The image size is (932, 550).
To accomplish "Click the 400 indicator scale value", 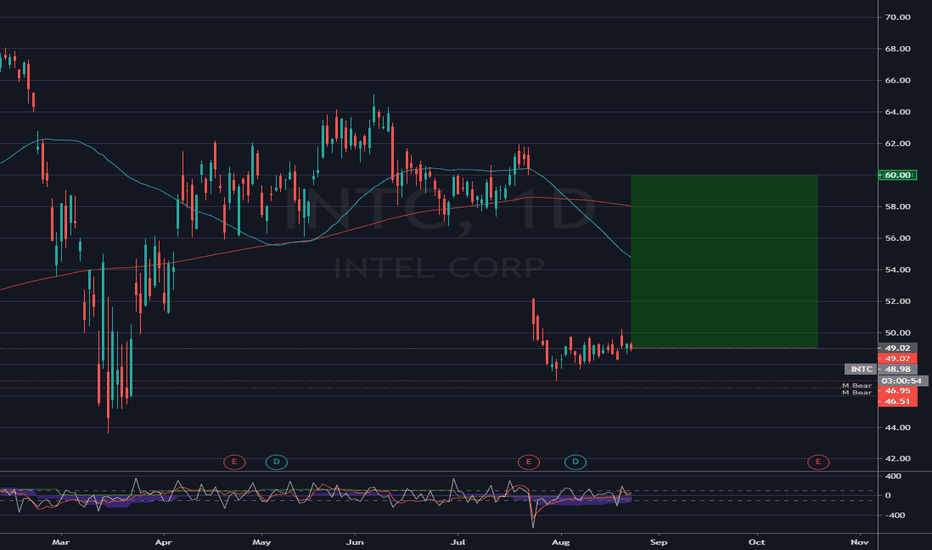I will click(x=893, y=476).
